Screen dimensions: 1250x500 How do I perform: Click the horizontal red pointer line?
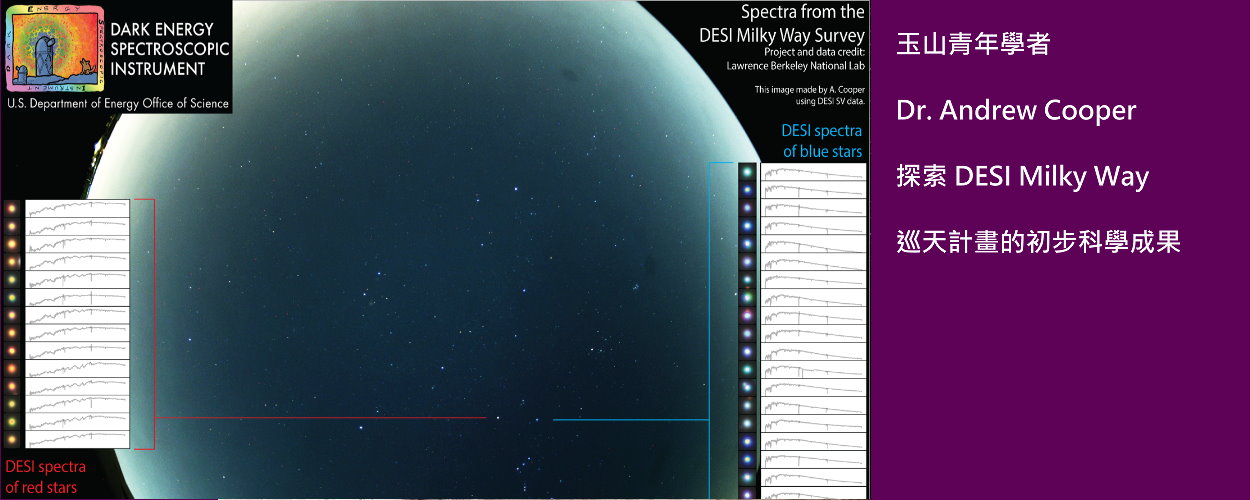[320, 418]
